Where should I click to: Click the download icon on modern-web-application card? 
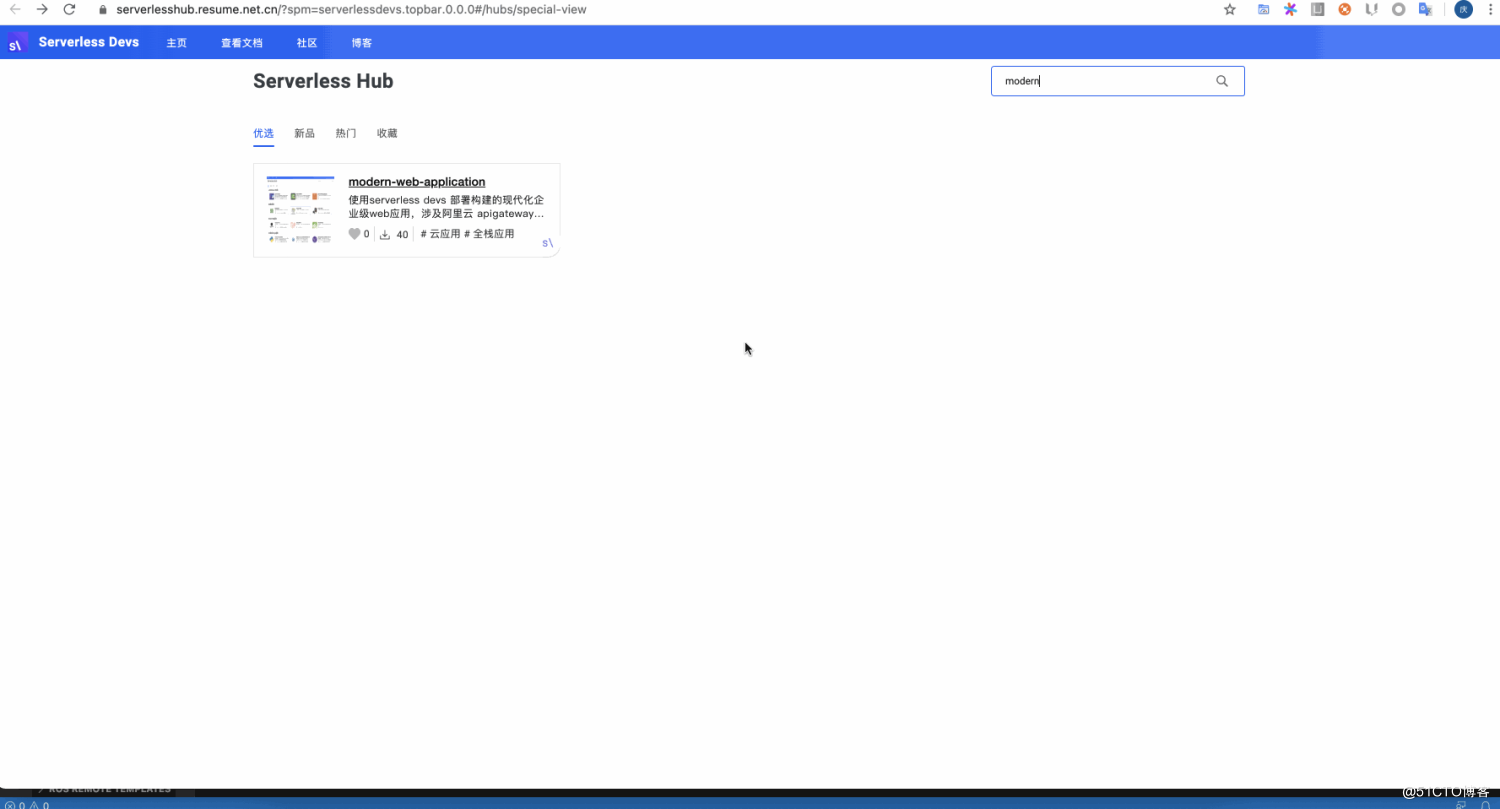tap(385, 234)
